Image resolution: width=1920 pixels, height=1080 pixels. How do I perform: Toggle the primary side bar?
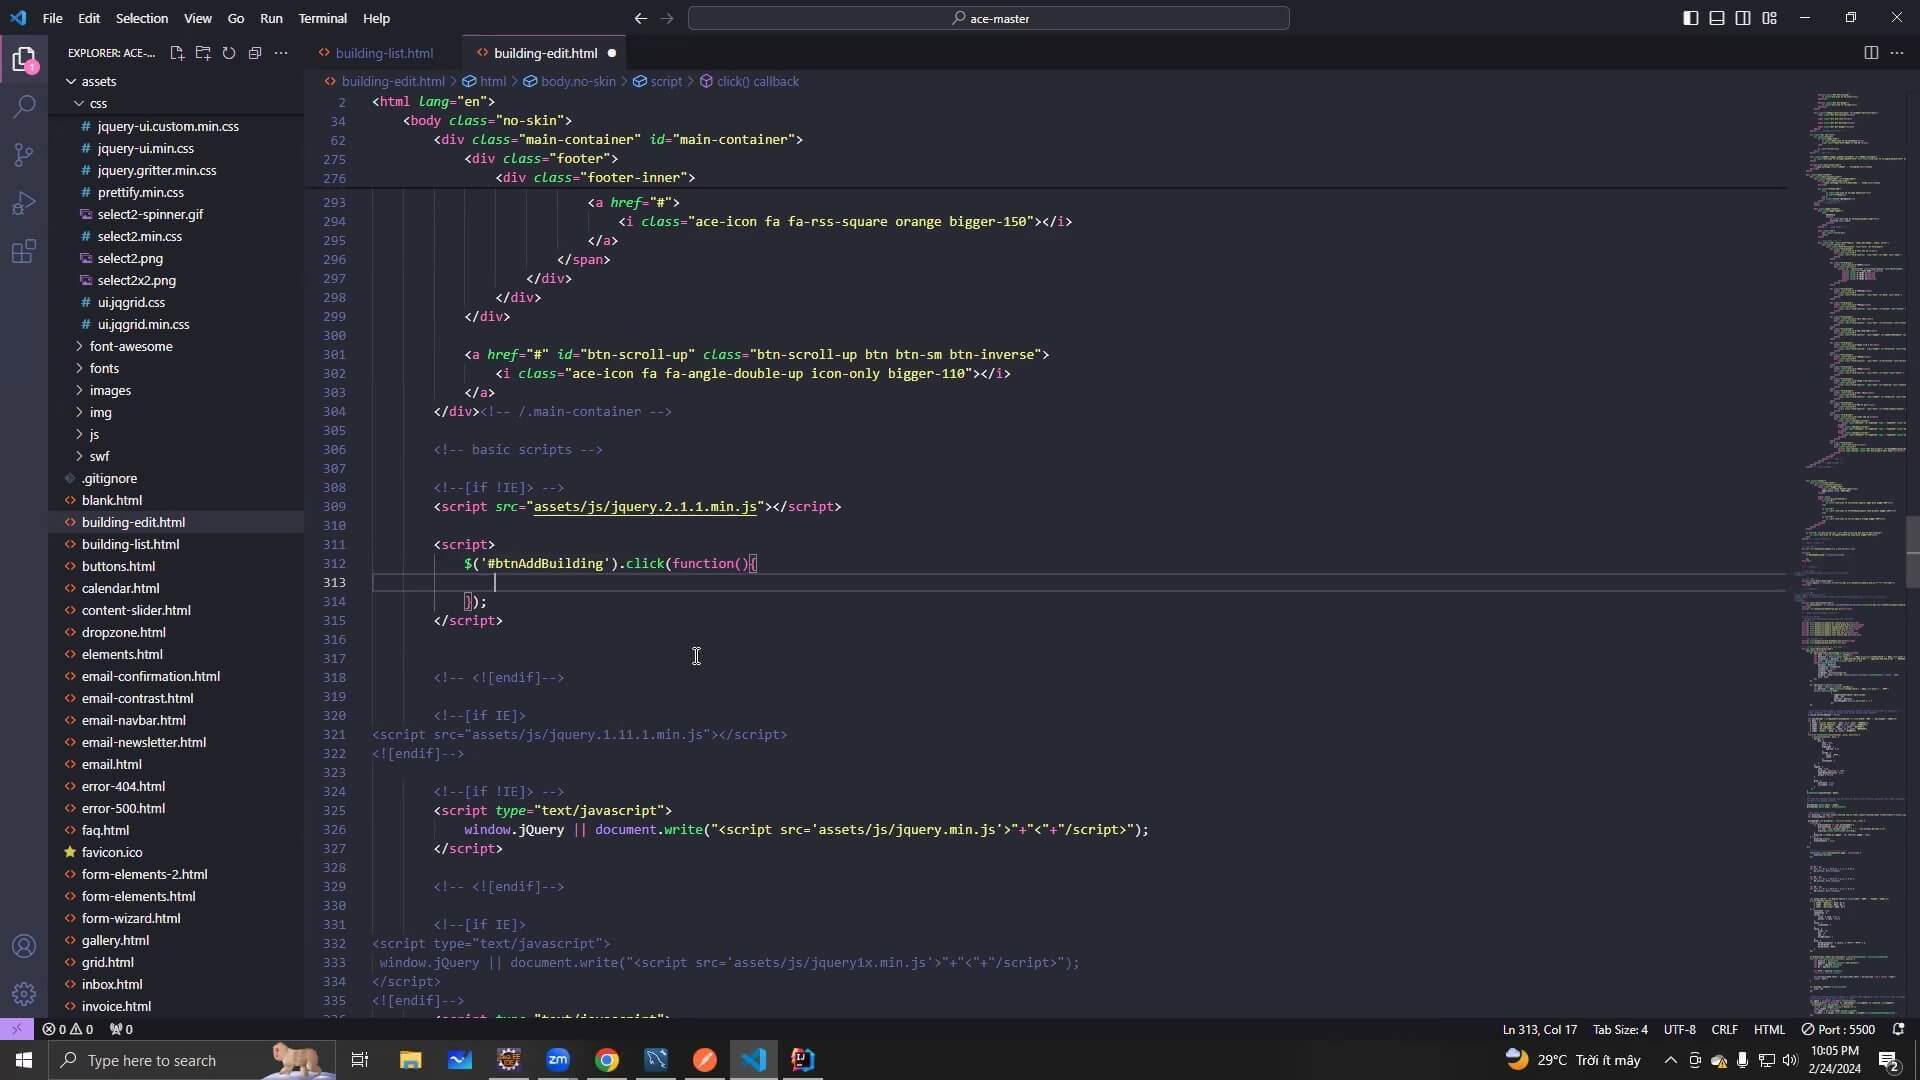(x=1691, y=18)
